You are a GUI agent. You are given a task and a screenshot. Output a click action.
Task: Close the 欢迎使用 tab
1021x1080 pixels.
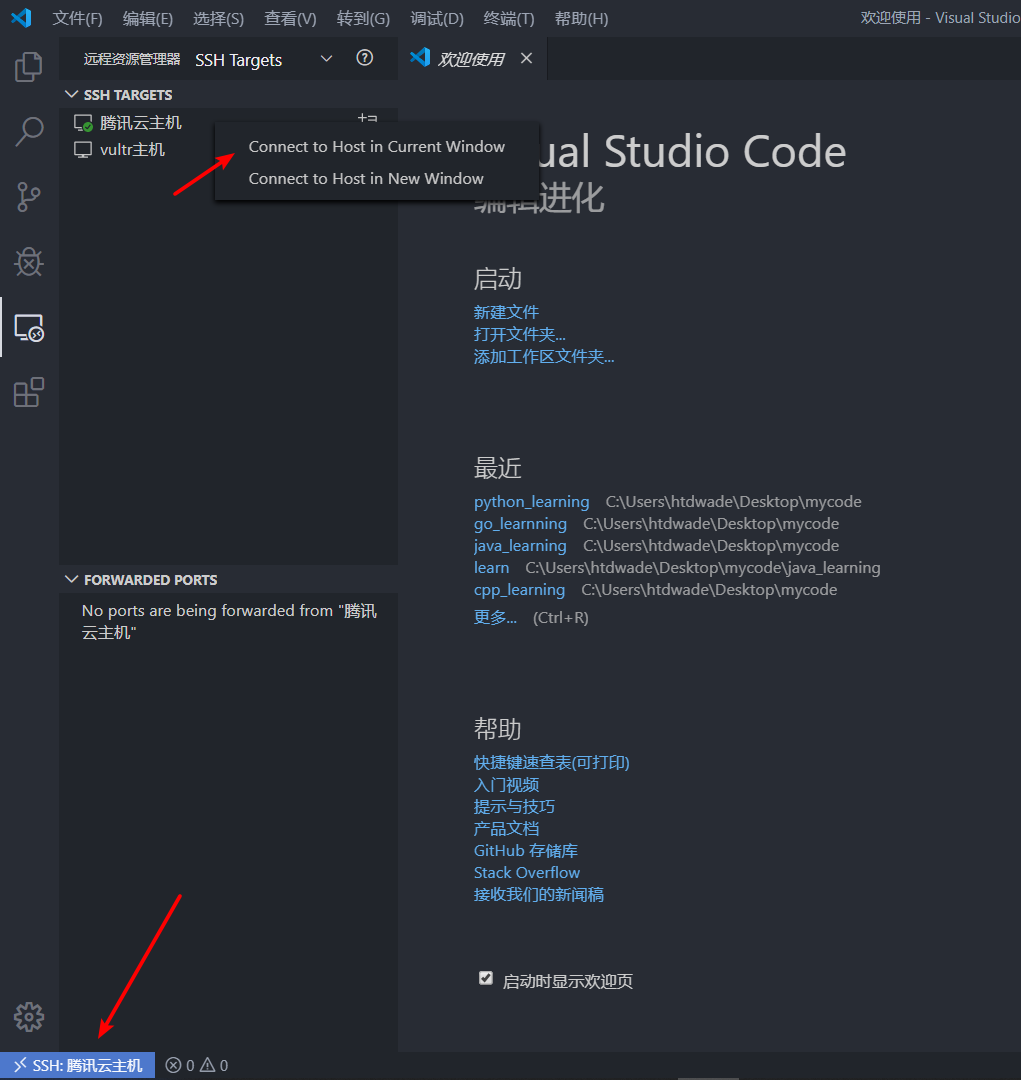526,59
